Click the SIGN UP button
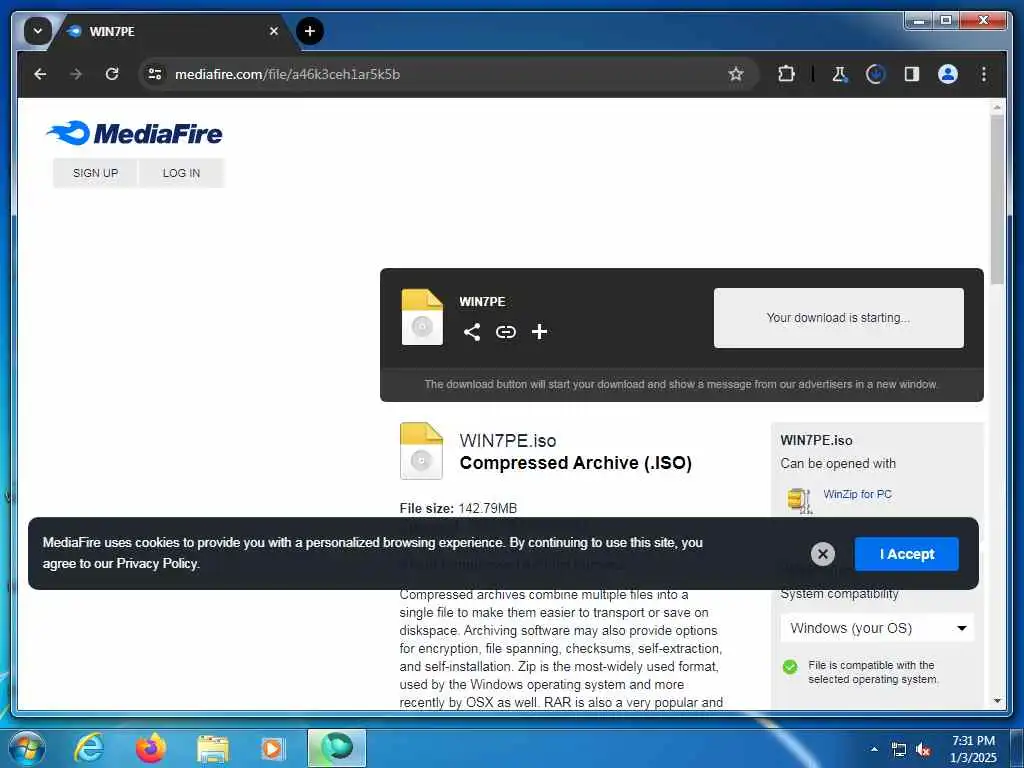This screenshot has height=768, width=1024. (95, 173)
